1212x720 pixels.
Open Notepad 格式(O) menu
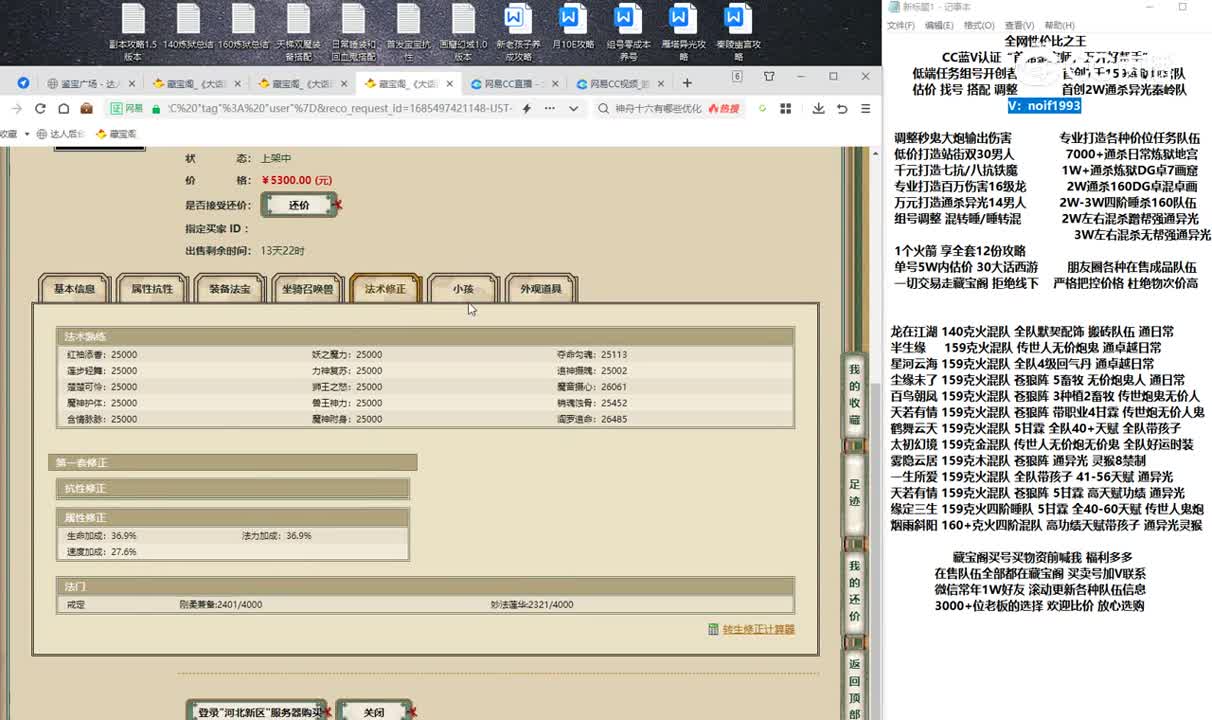point(979,25)
